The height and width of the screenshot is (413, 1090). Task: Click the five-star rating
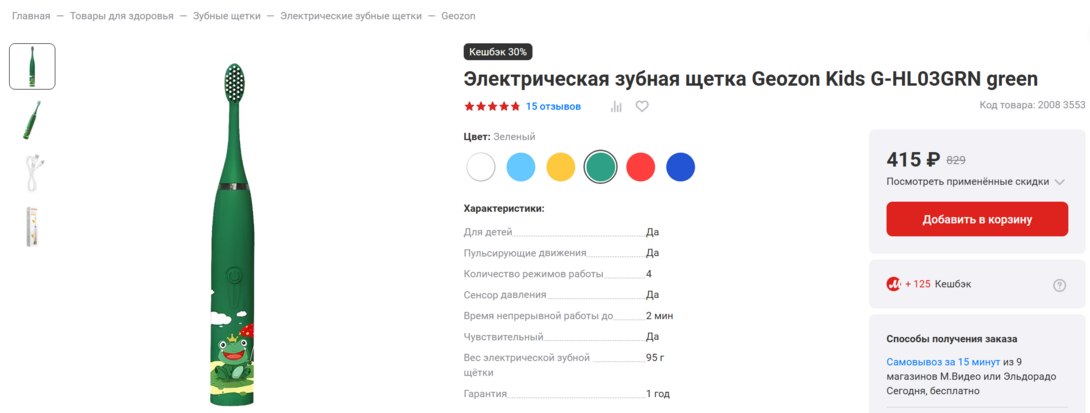click(492, 106)
